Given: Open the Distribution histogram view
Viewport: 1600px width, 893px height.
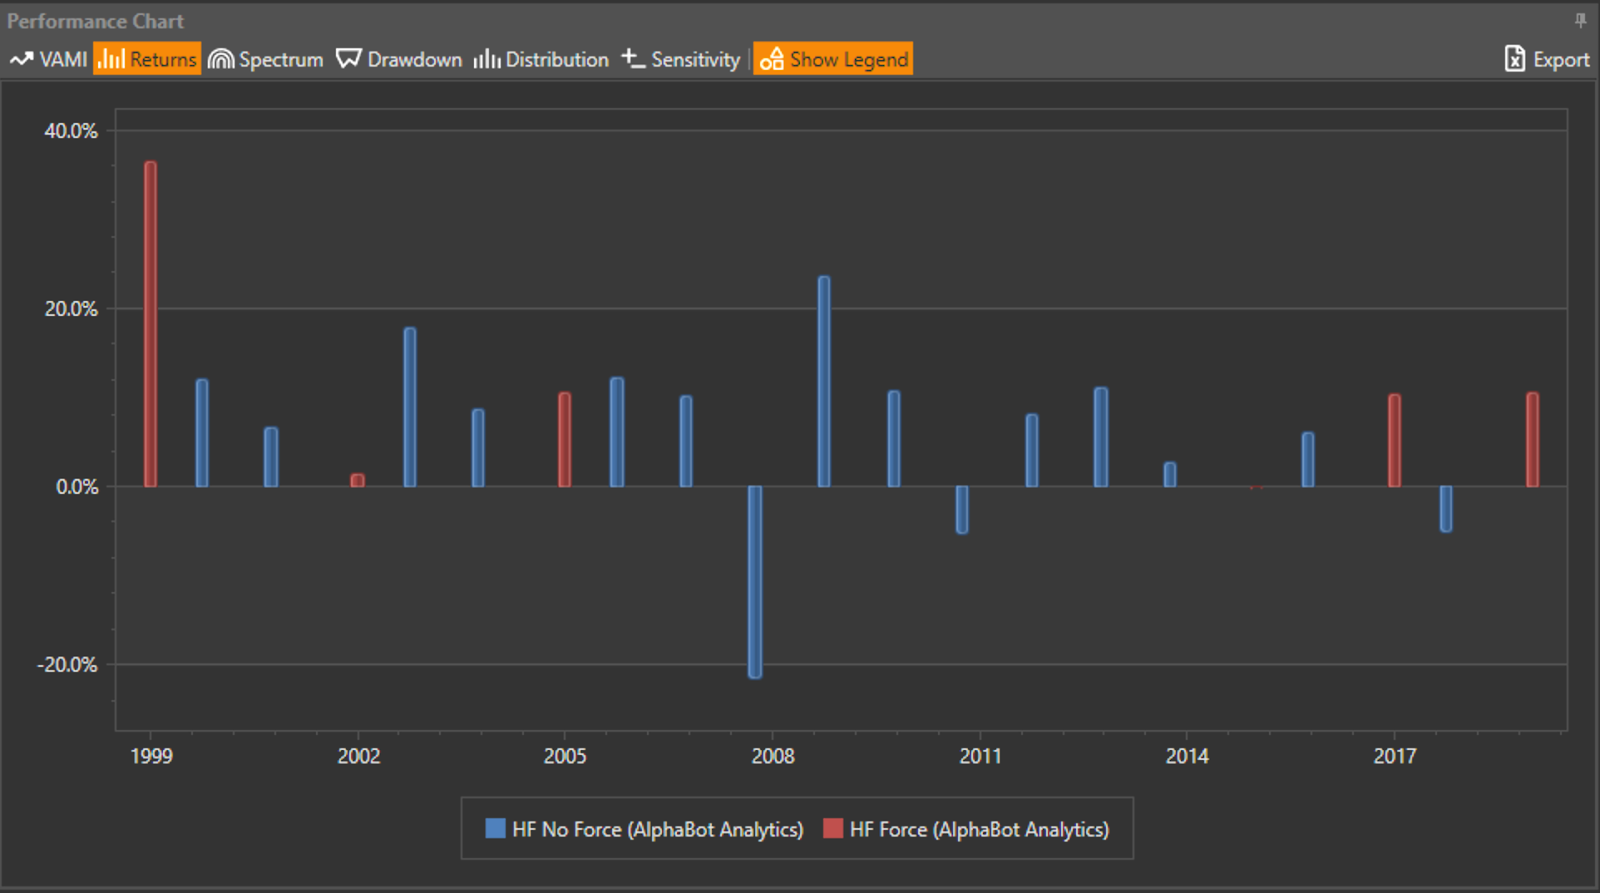Looking at the screenshot, I should coord(541,59).
